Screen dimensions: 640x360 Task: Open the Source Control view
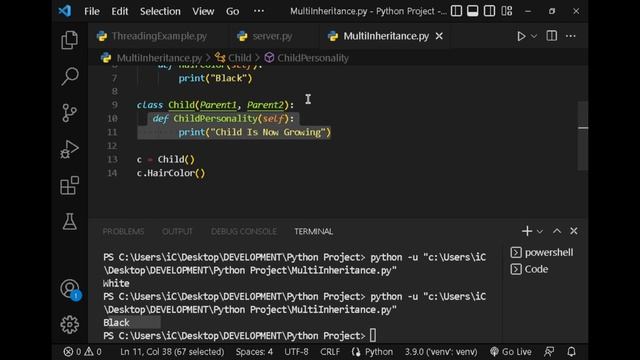coord(69,113)
